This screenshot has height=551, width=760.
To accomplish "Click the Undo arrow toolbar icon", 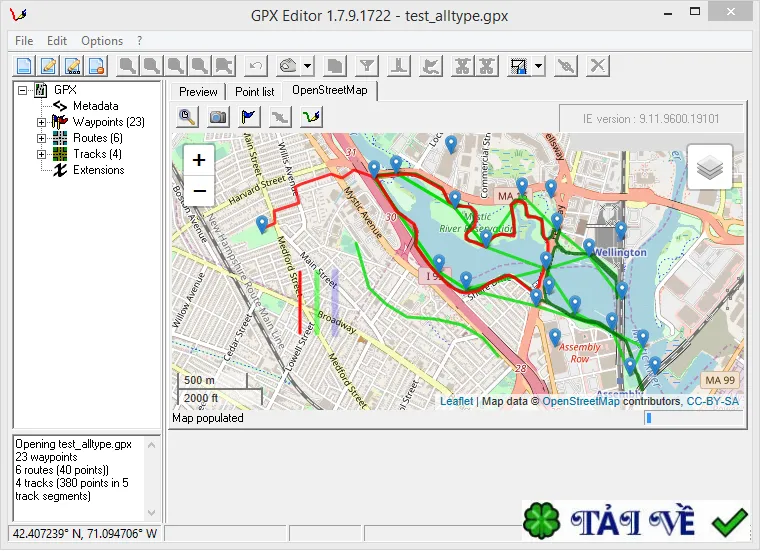I will tap(256, 66).
